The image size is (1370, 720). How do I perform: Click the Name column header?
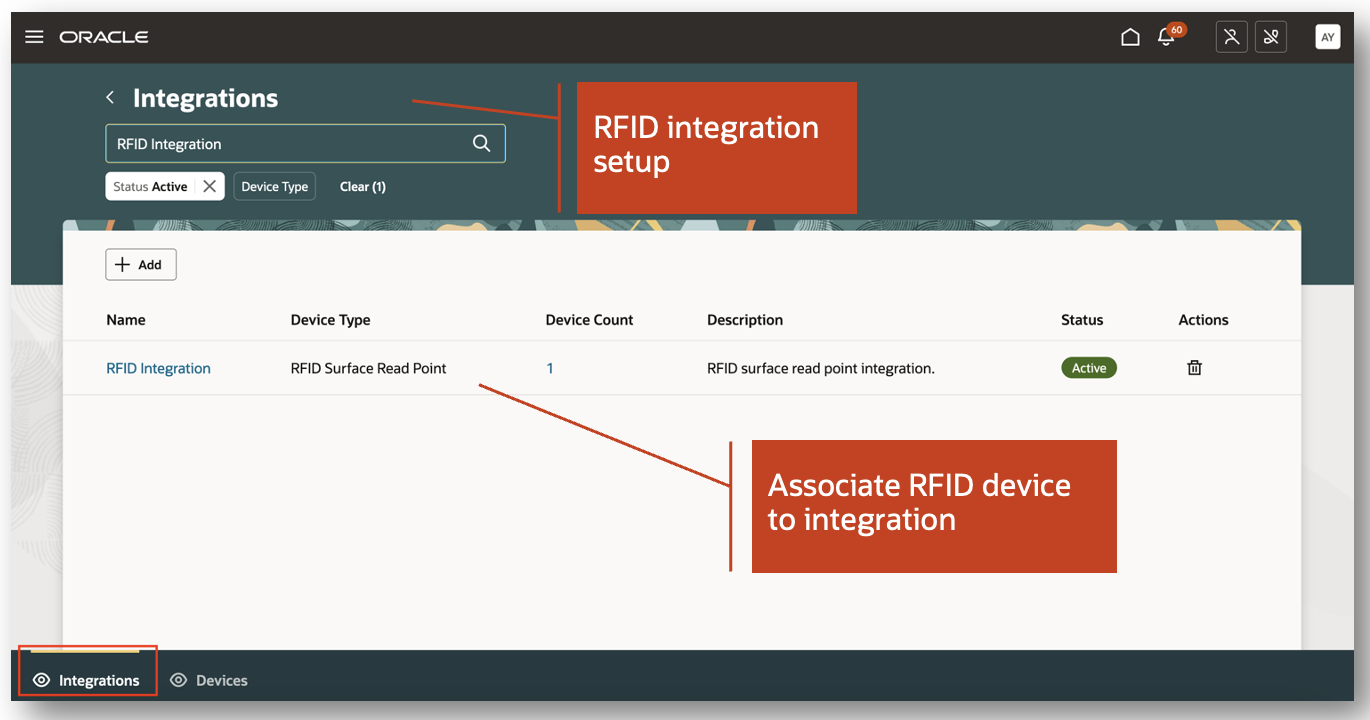(x=126, y=320)
